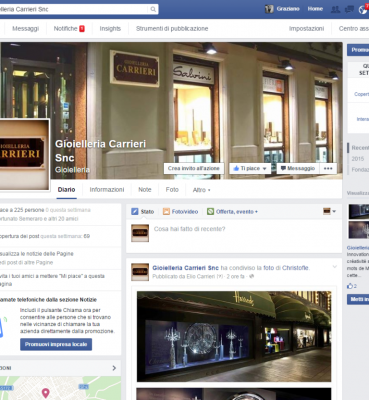
Task: Open messages chat icon in top bar
Action: pos(349,9)
